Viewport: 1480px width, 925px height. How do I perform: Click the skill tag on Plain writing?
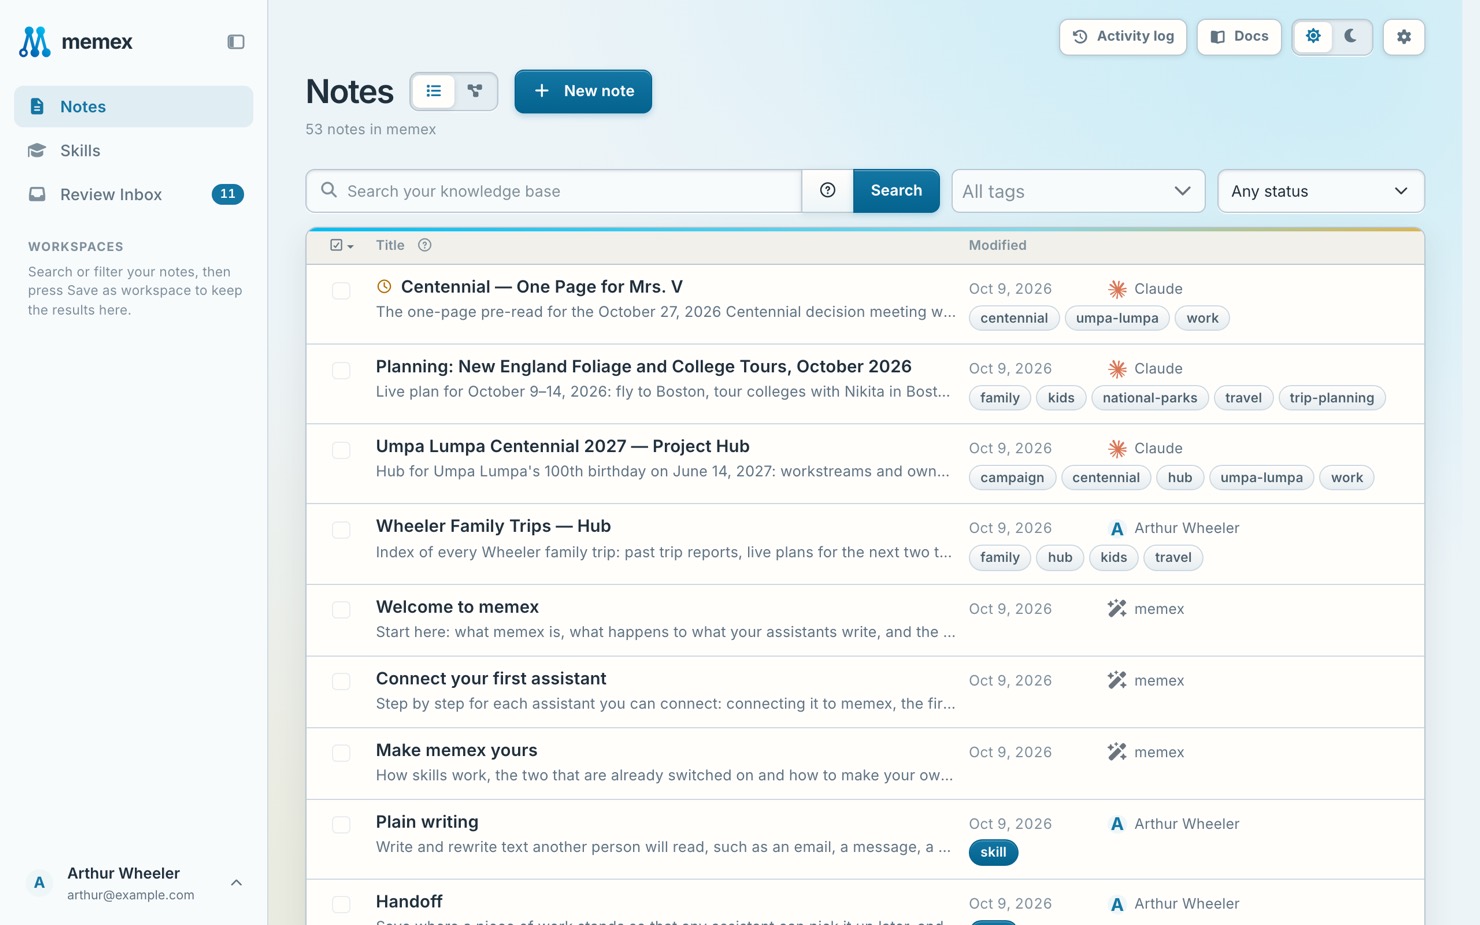993,852
